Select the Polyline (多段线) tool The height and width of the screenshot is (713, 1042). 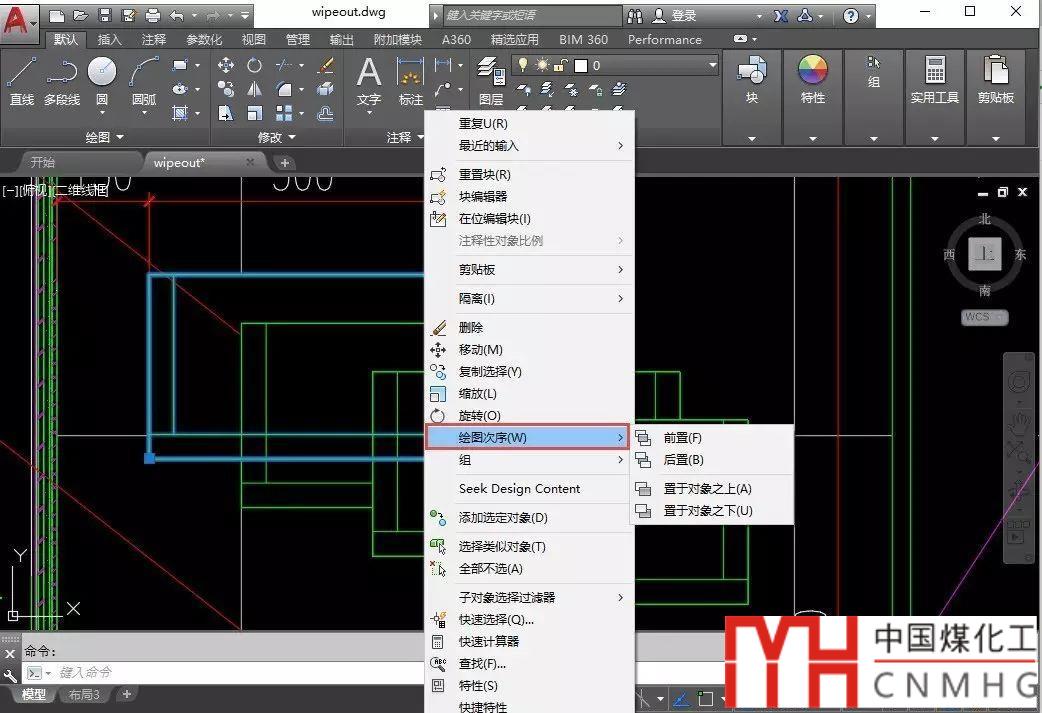(62, 79)
